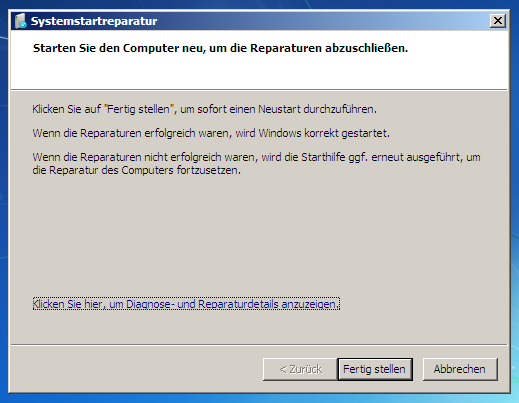Click the blue desktop background below the dialog
This screenshot has width=519, height=403.
259,398
